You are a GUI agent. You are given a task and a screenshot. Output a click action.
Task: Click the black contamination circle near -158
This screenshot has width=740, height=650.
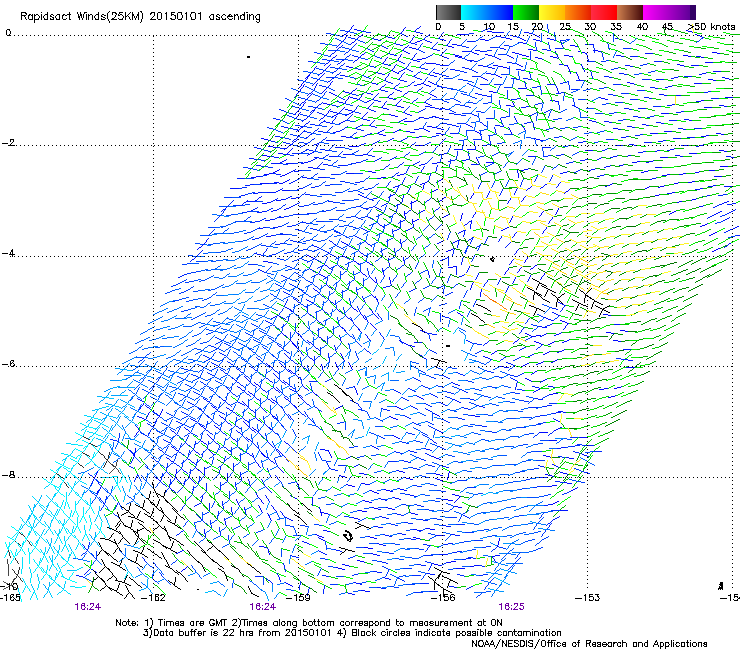point(348,536)
